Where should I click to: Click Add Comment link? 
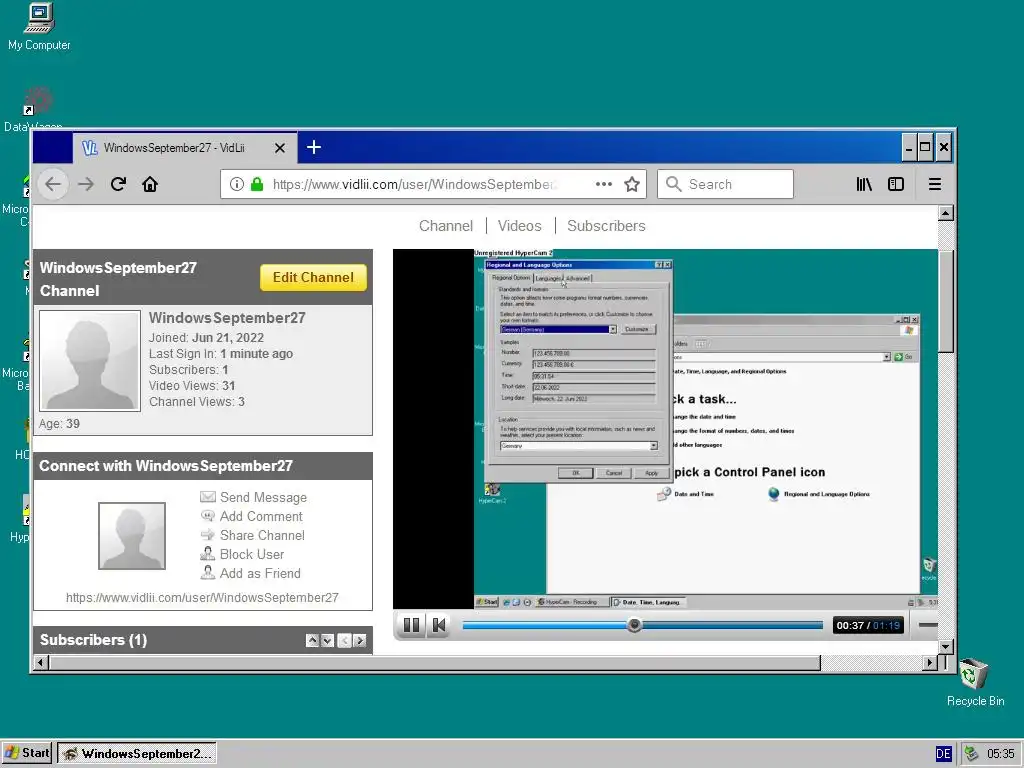pos(261,517)
